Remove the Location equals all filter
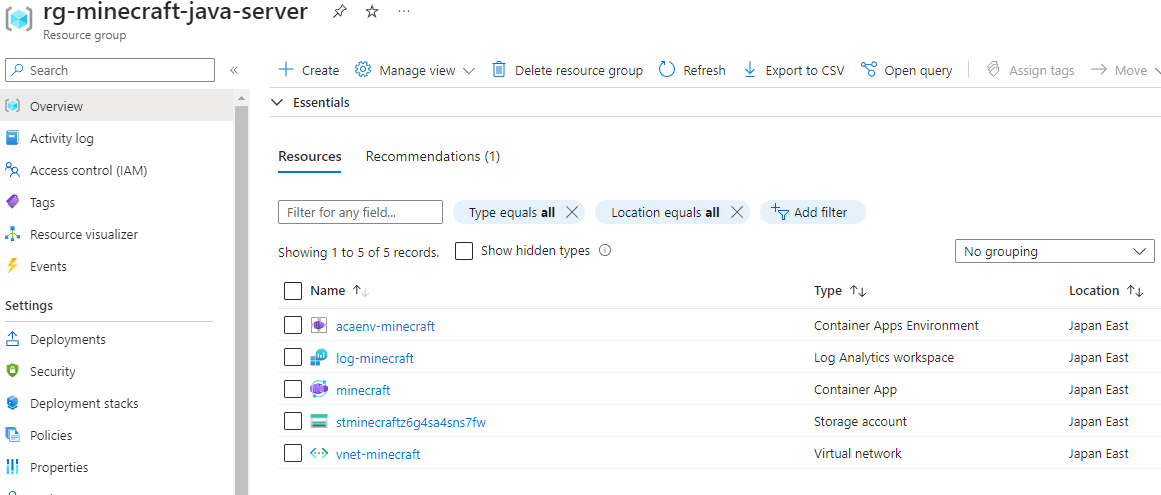 (x=736, y=212)
